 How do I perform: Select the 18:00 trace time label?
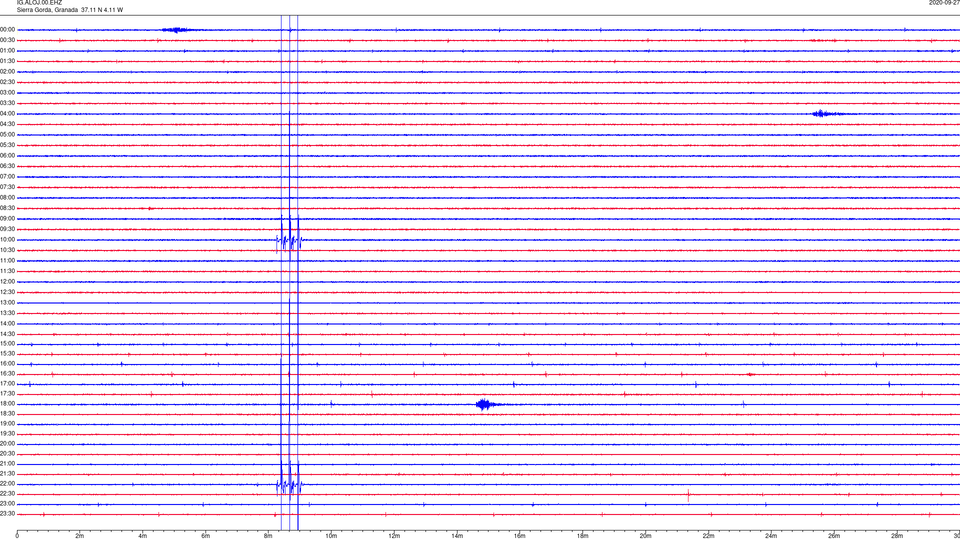pos(8,404)
